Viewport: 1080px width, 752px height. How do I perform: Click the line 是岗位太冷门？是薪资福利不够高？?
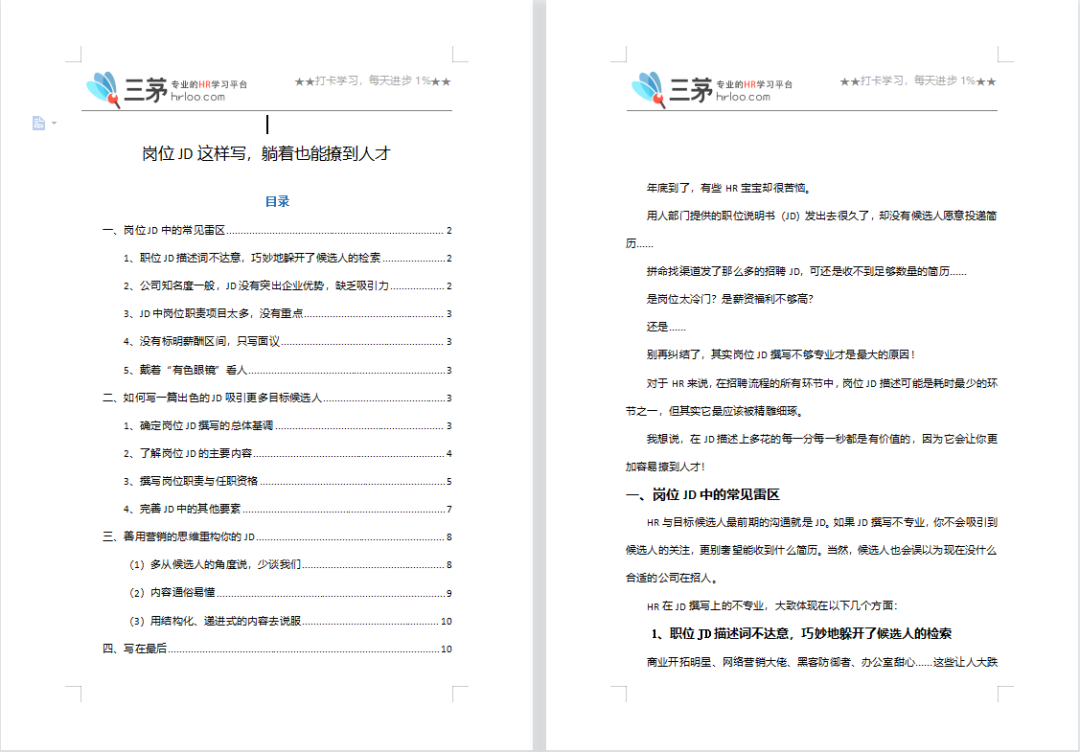point(730,299)
